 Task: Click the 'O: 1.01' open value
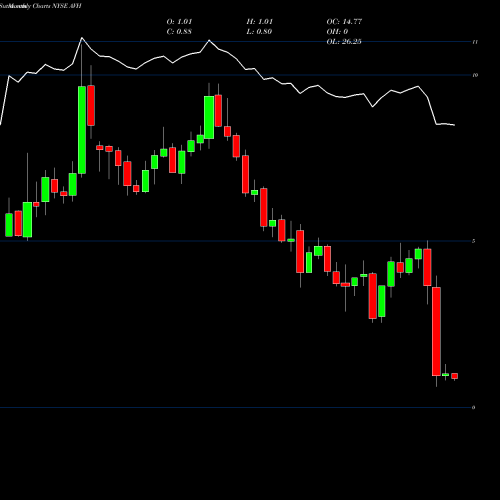click(179, 22)
